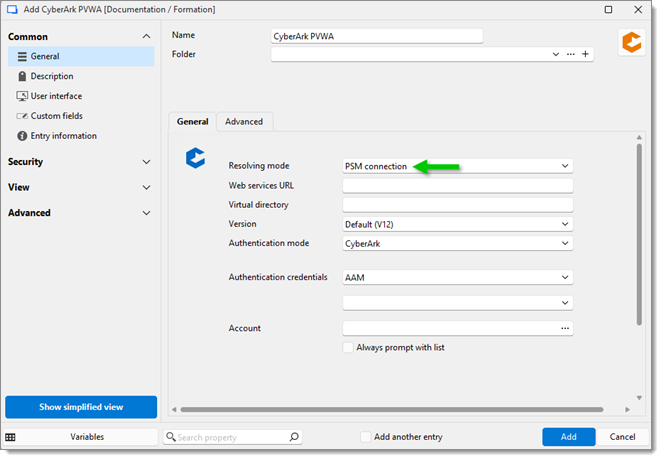This screenshot has width=662, height=460.
Task: Click the scroll down arrow
Action: pyautogui.click(x=639, y=398)
